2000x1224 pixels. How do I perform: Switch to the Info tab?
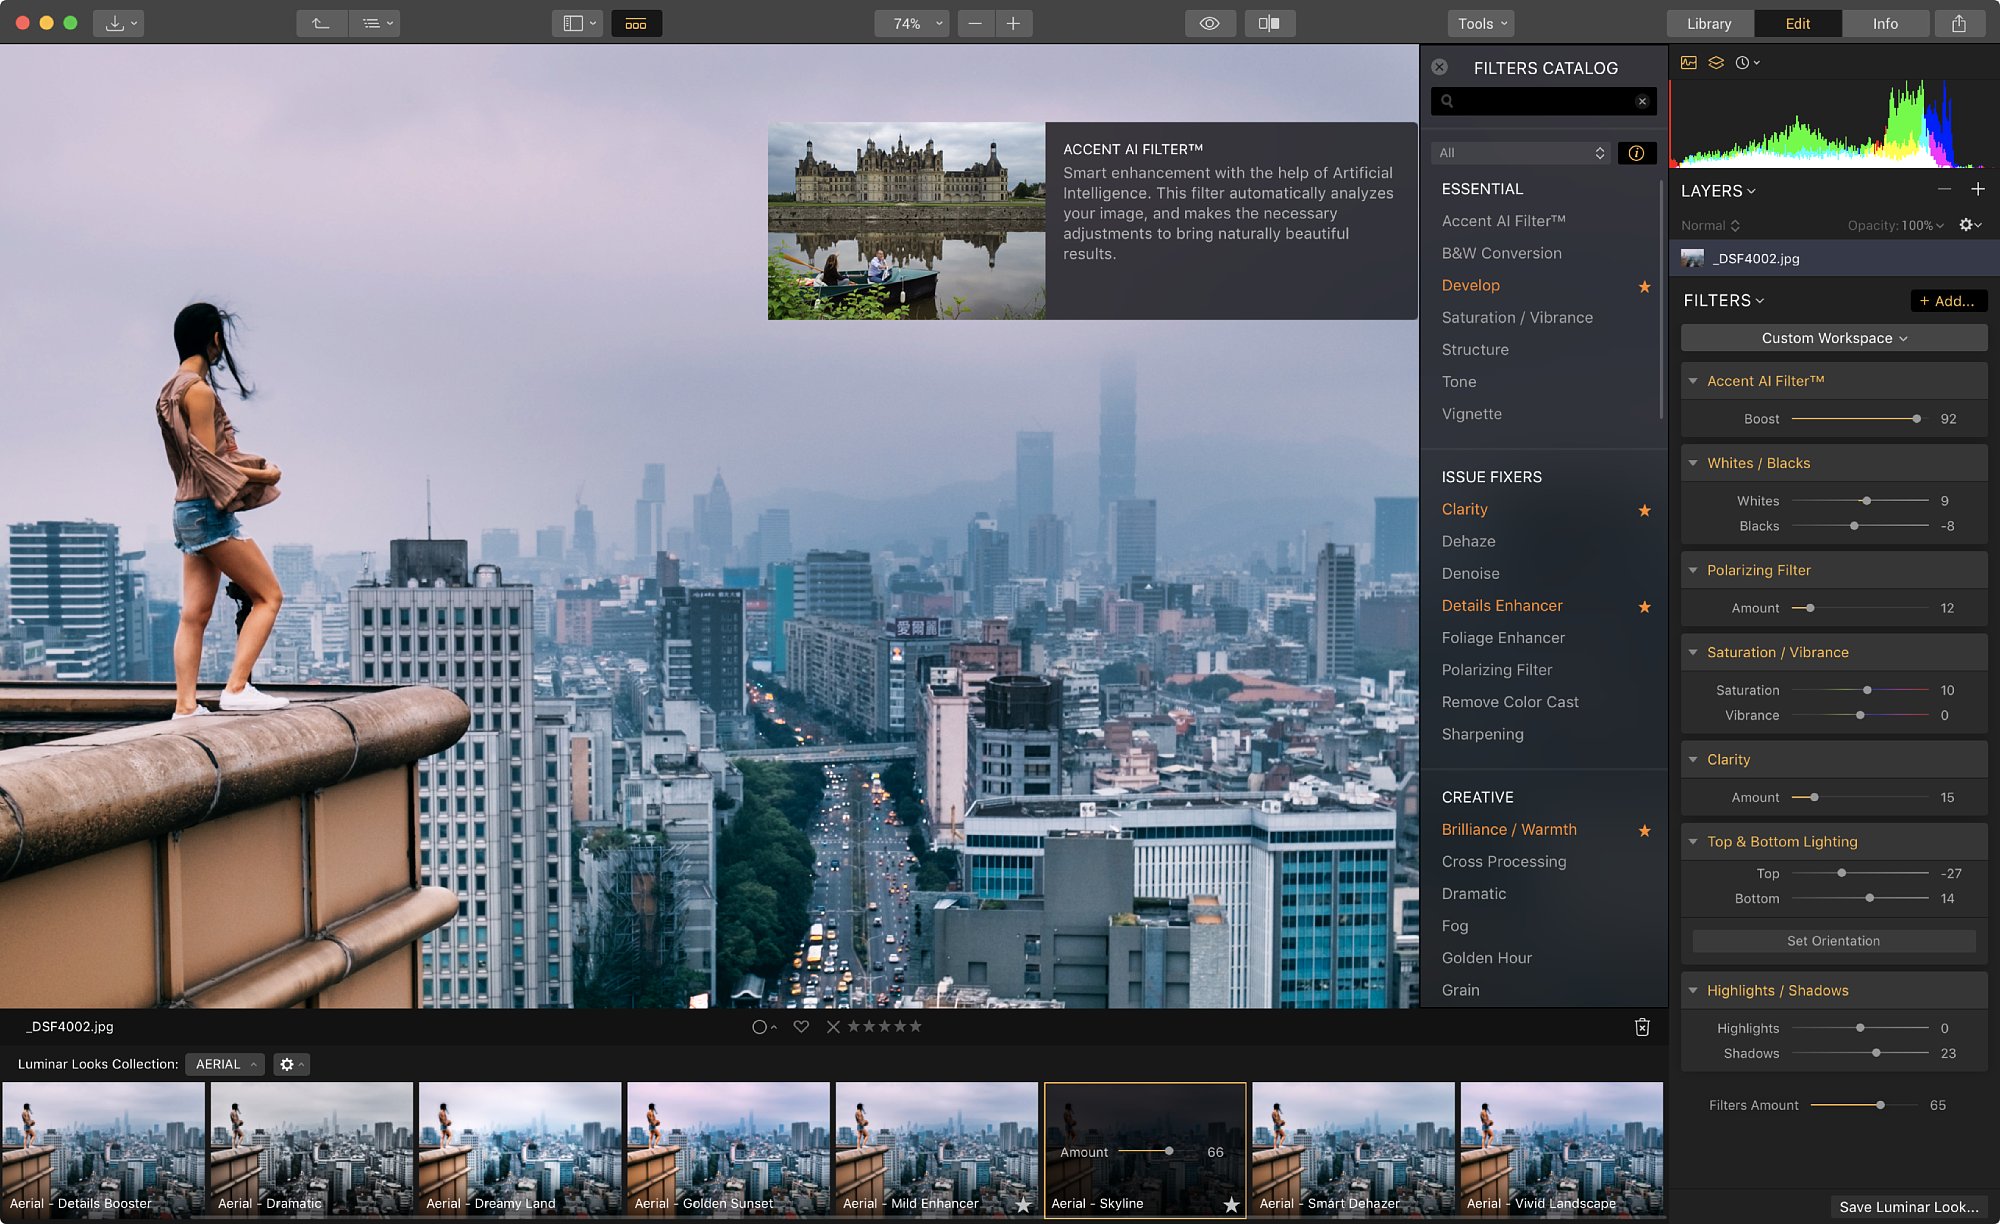1885,23
